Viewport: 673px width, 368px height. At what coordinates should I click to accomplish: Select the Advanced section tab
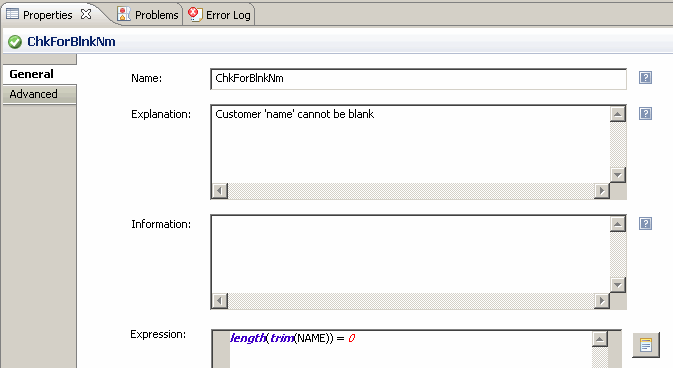coord(39,94)
